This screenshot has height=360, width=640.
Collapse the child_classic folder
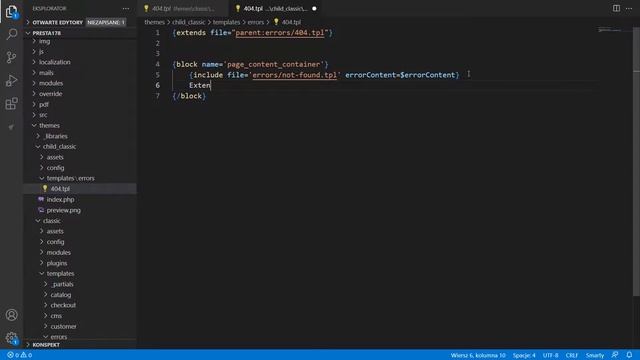tap(59, 147)
